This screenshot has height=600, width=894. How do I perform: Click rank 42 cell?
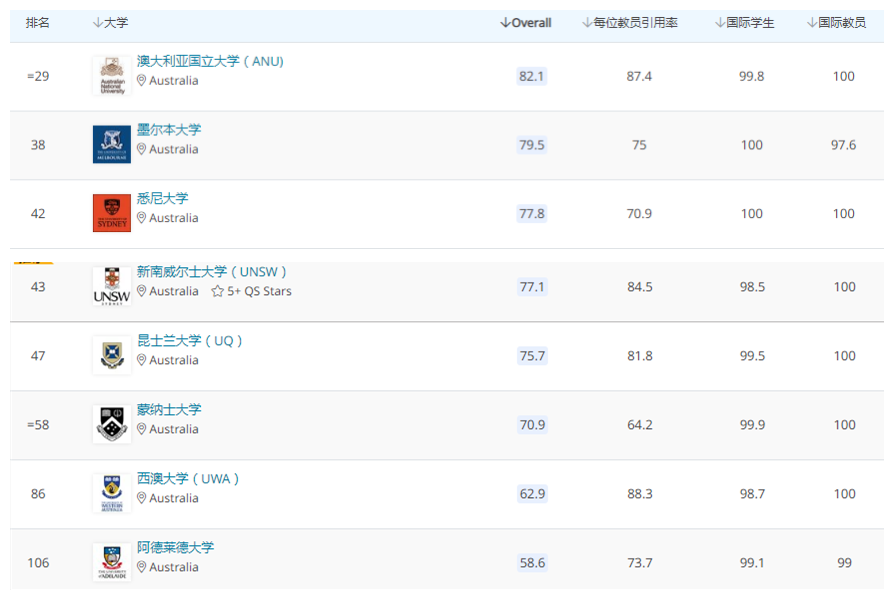click(38, 213)
